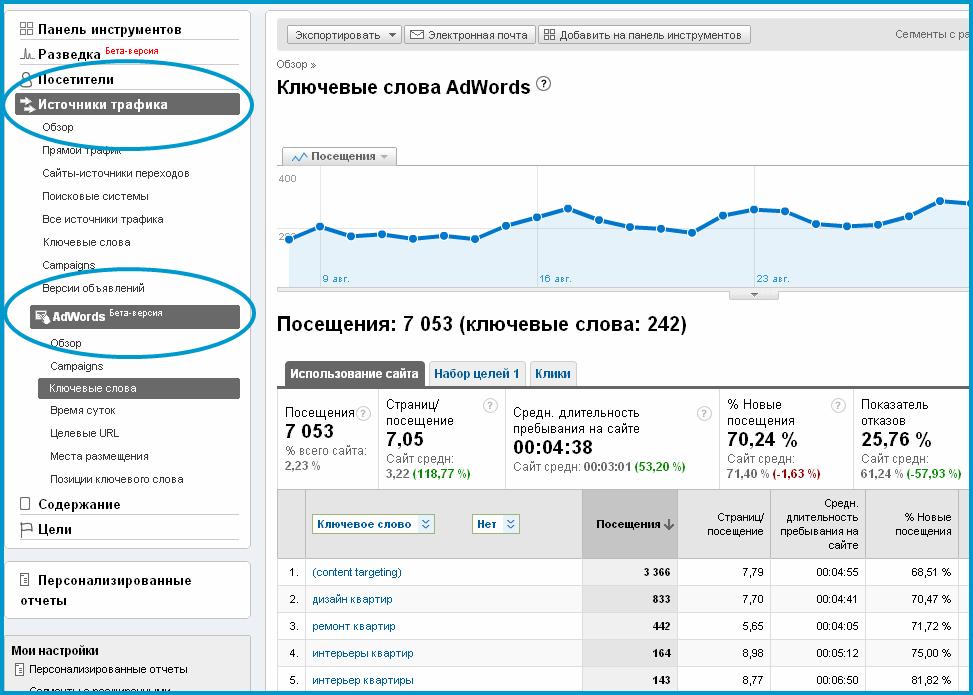973x695 pixels.
Task: Select Места размещения under AdWords
Action: point(99,456)
